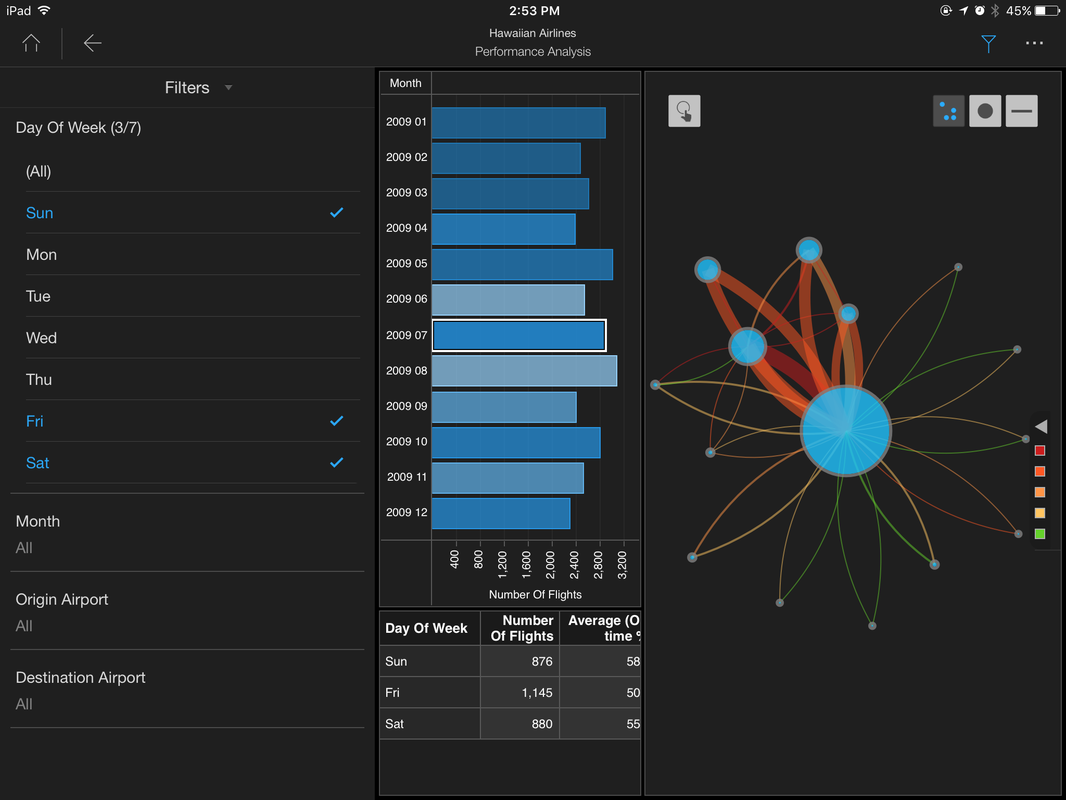Expand the Origin Airport filter
The height and width of the screenshot is (800, 1066).
188,612
